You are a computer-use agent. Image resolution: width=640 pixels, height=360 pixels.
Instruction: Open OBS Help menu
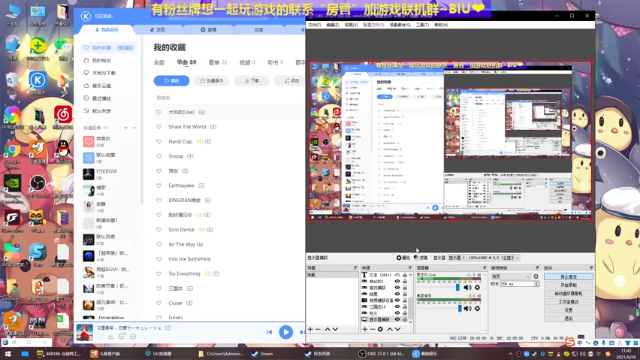click(441, 25)
